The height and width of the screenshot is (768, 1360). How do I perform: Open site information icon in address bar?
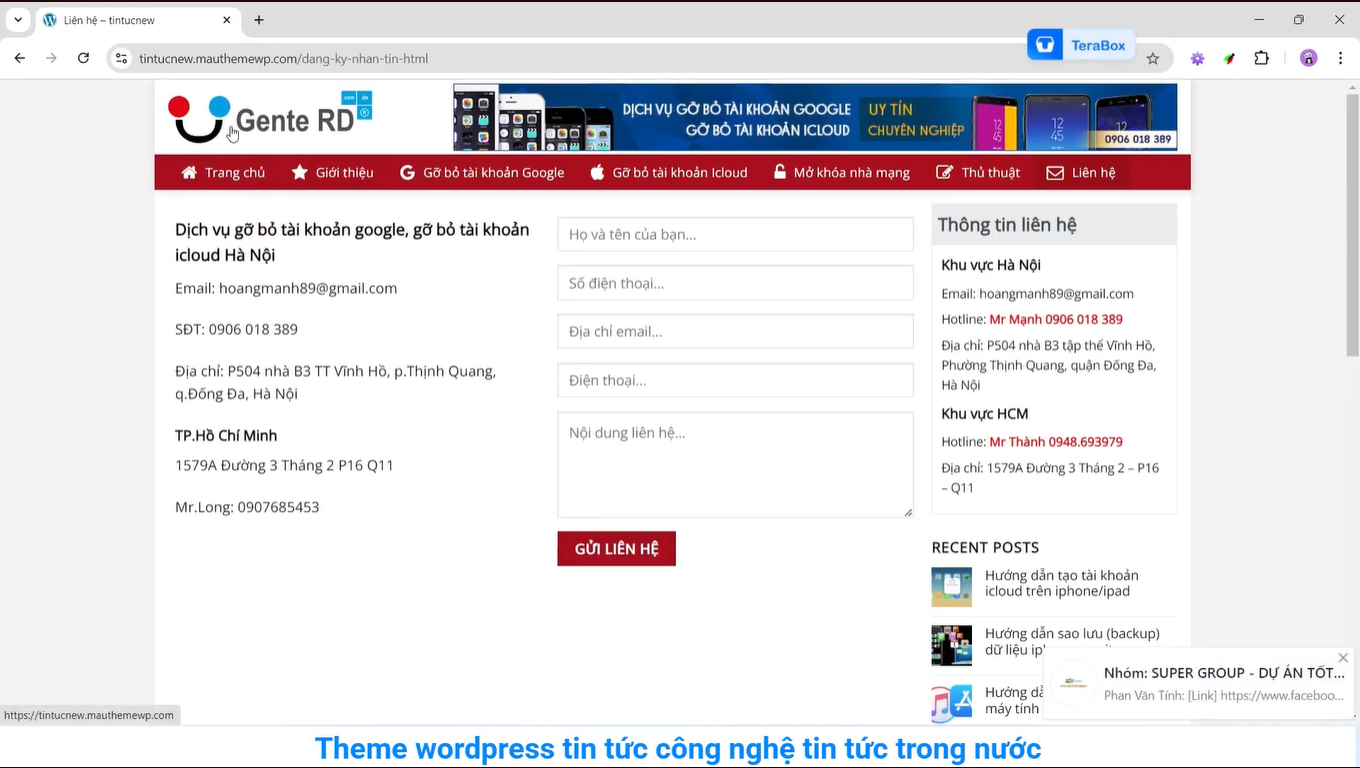pos(121,58)
